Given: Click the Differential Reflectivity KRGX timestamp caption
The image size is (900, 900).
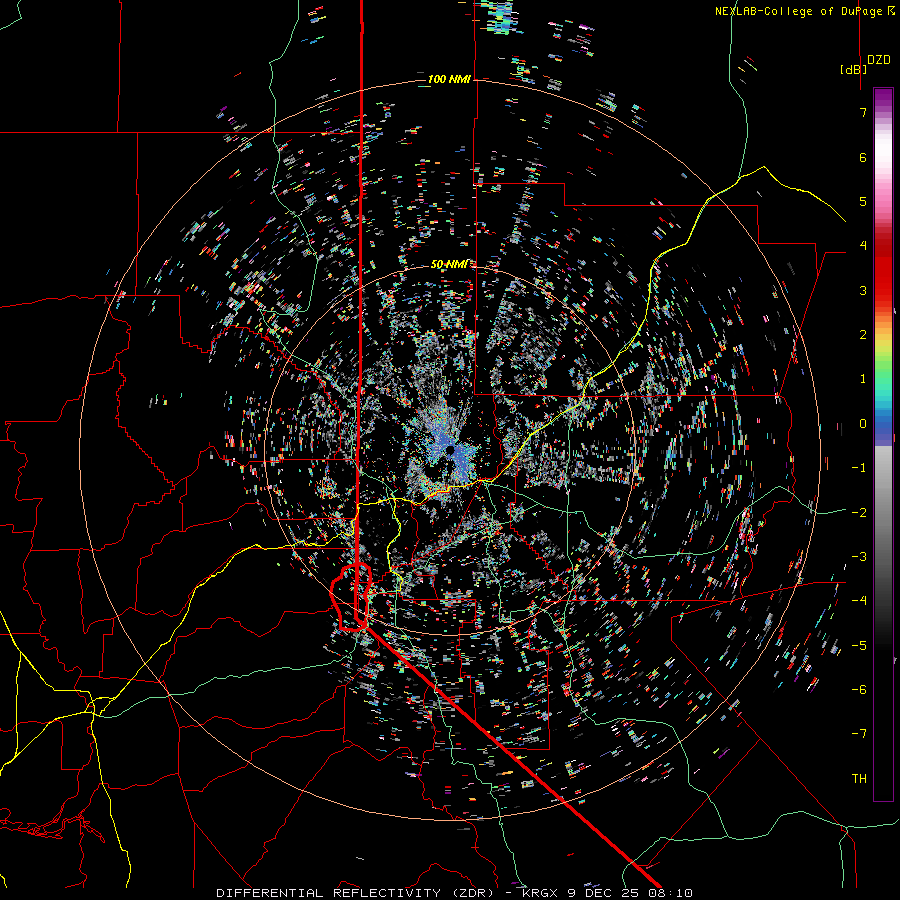Looking at the screenshot, I should [455, 893].
